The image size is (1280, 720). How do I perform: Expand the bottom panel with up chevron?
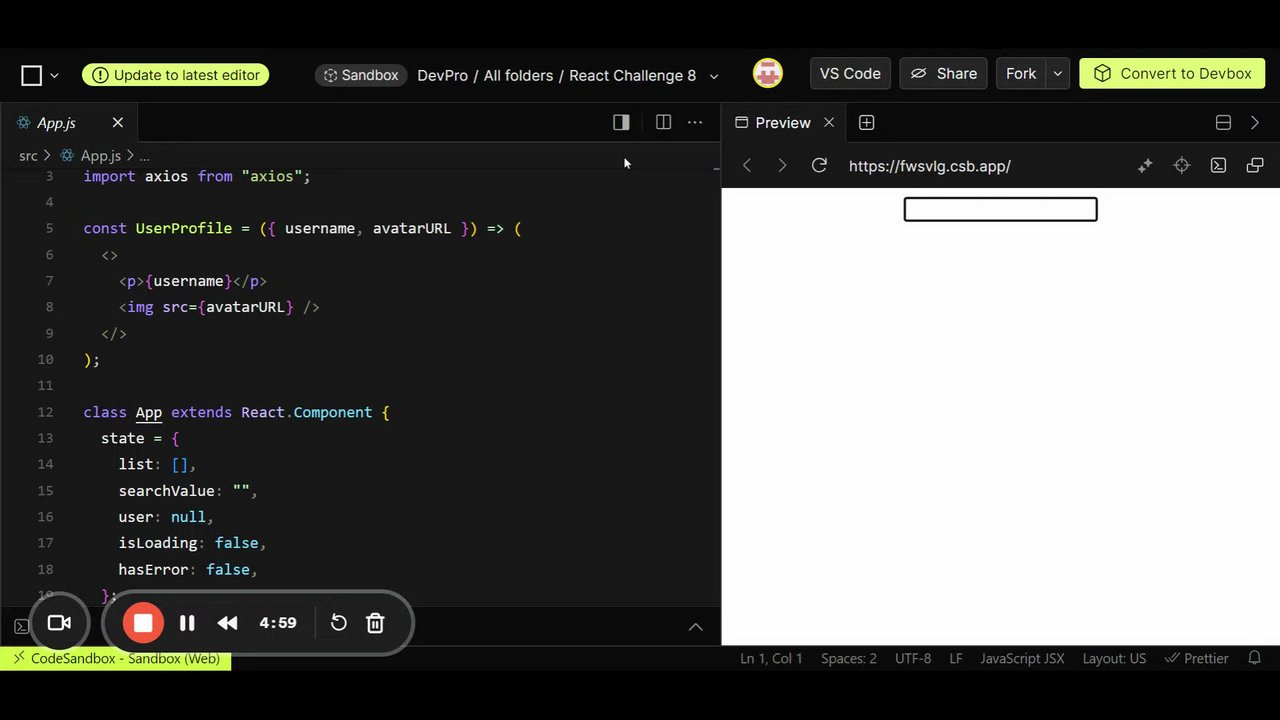tap(696, 627)
